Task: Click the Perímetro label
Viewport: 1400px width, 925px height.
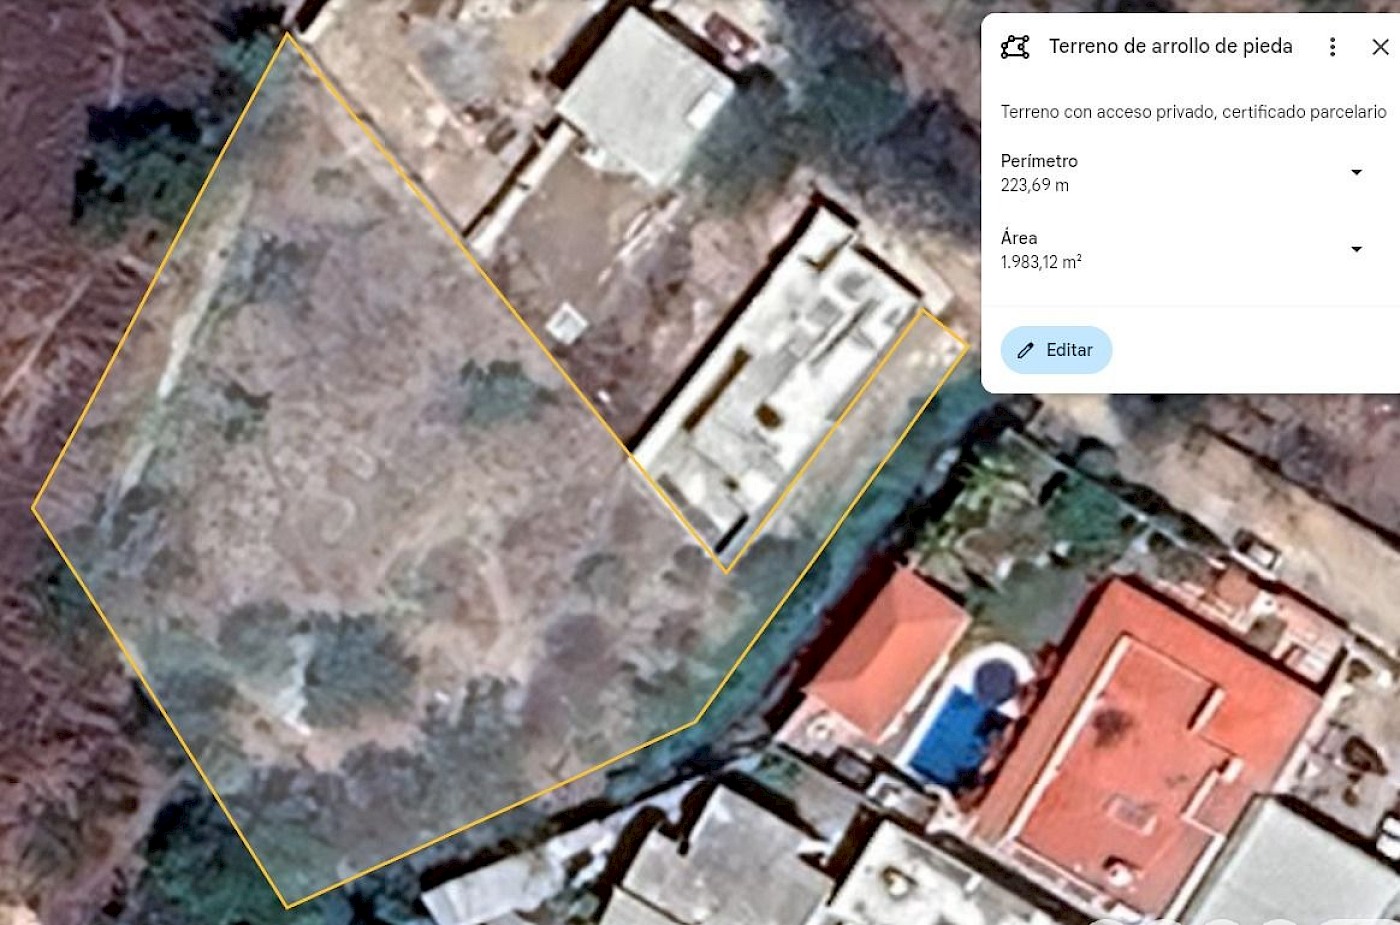Action: 1039,161
